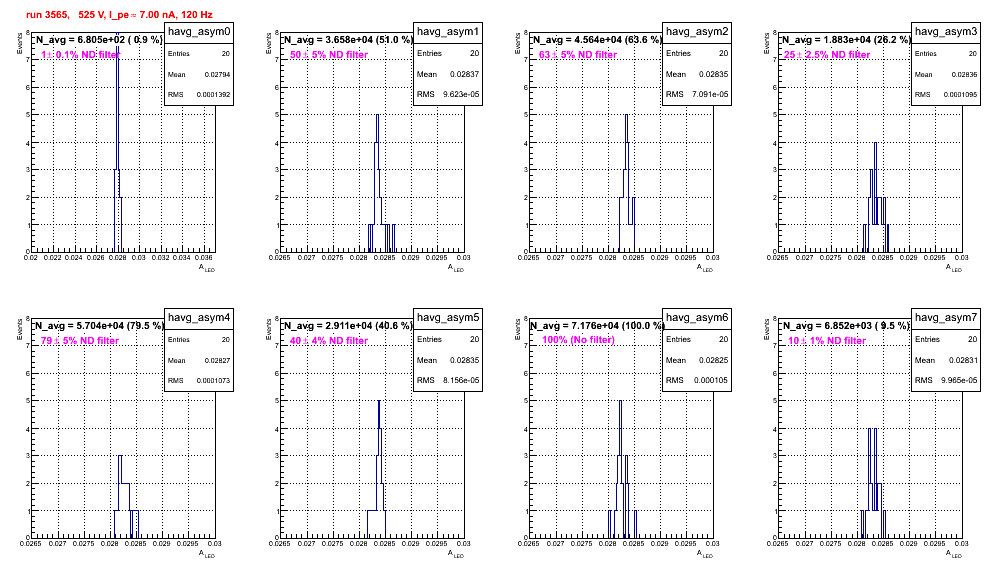Screen dimensions: 996x572
Task: Select the havg_asym7 stats box title
Action: (946, 317)
